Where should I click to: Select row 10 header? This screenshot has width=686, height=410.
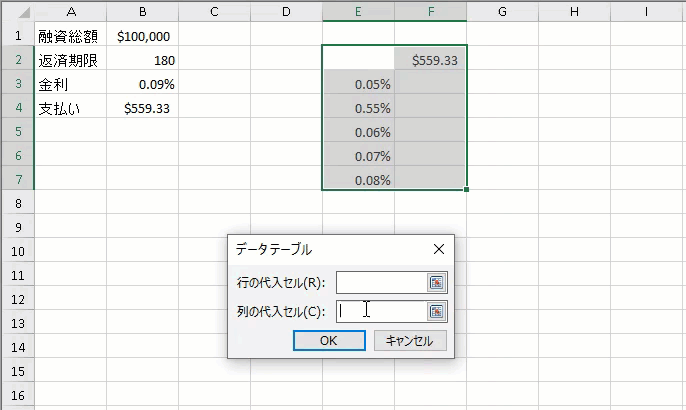click(17, 251)
